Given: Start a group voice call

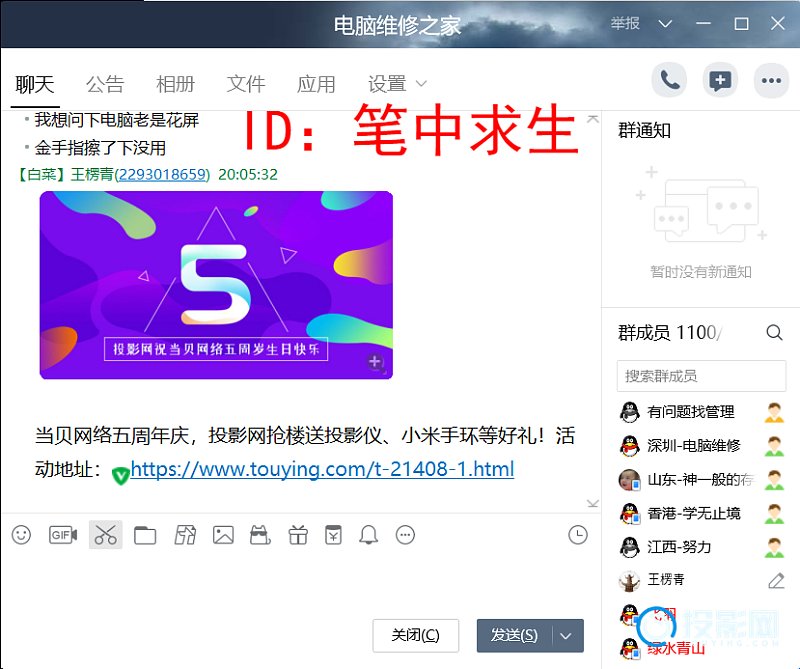Looking at the screenshot, I should pyautogui.click(x=669, y=80).
